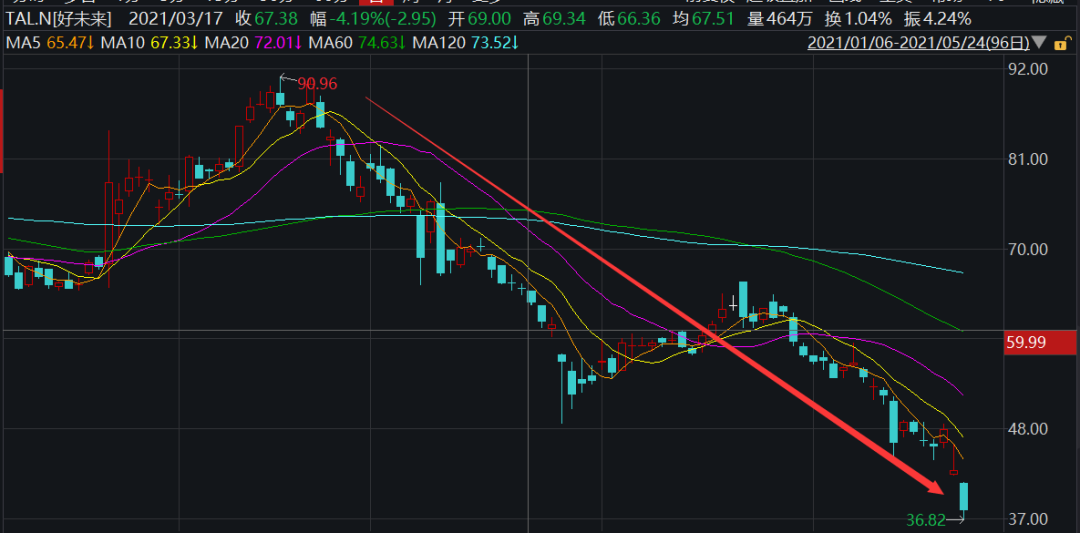This screenshot has width=1080, height=533.
Task: Select the last cyan candlestick near 36.82
Action: (965, 496)
